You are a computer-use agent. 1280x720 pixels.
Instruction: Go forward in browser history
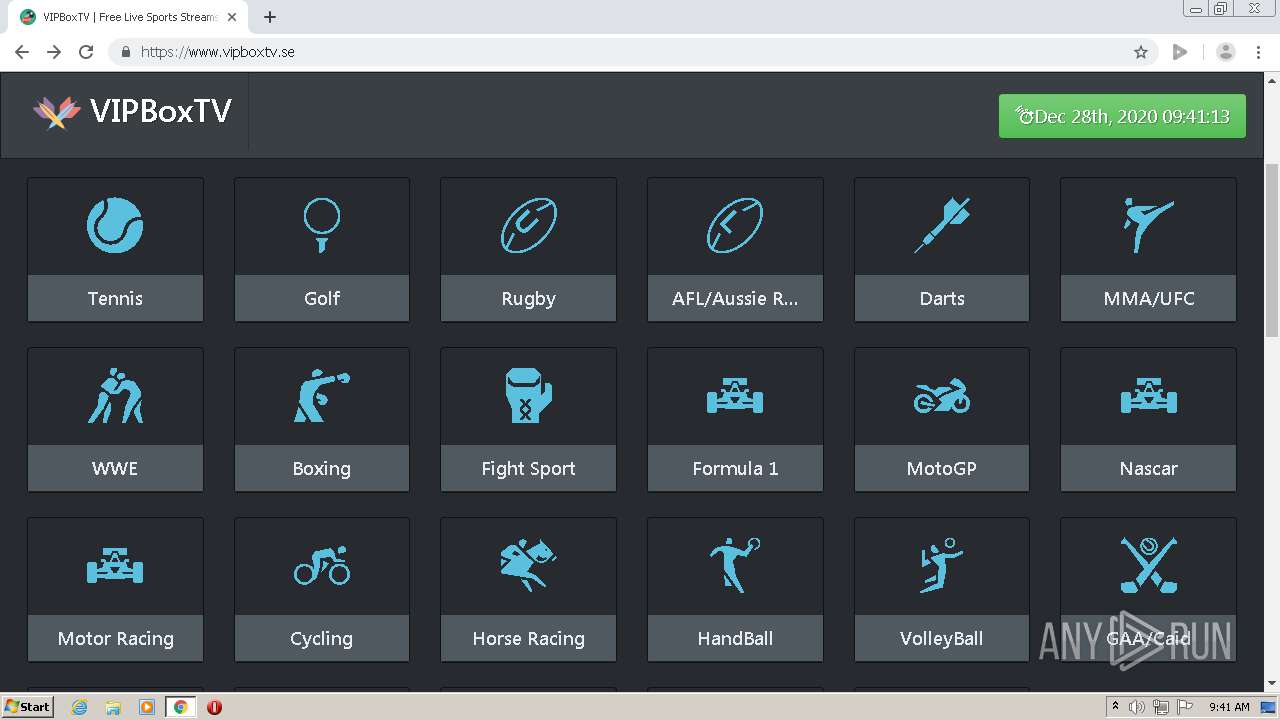coord(54,52)
